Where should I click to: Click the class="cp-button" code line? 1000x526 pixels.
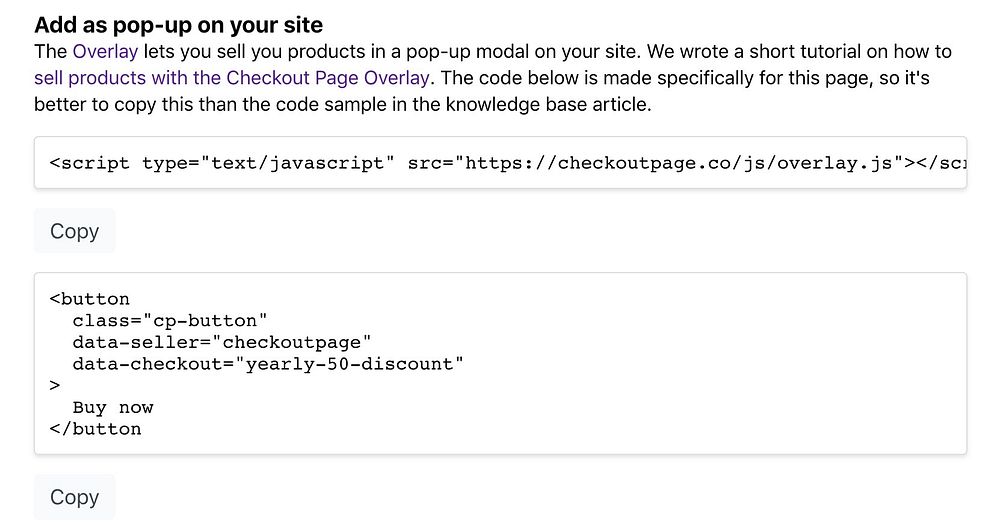169,320
